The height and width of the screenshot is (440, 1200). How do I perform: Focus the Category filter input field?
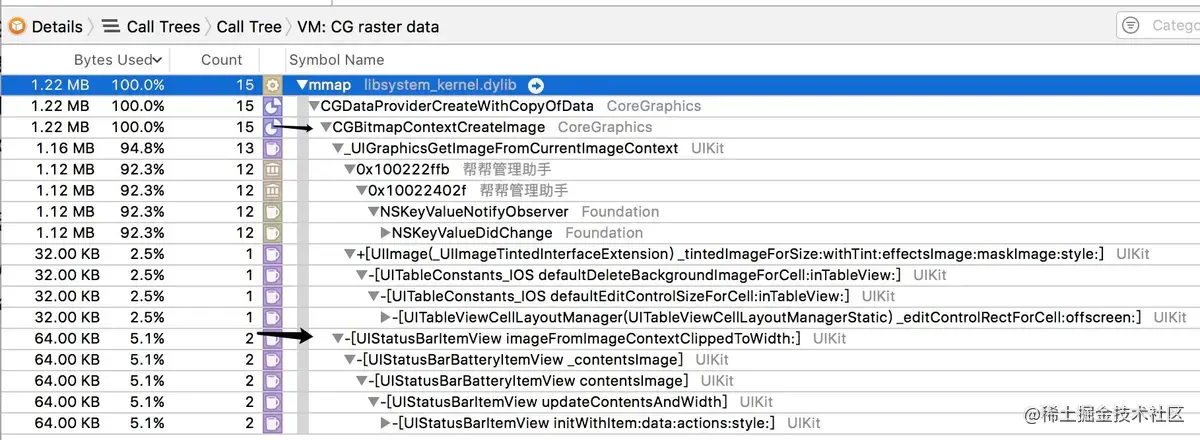click(x=1158, y=26)
